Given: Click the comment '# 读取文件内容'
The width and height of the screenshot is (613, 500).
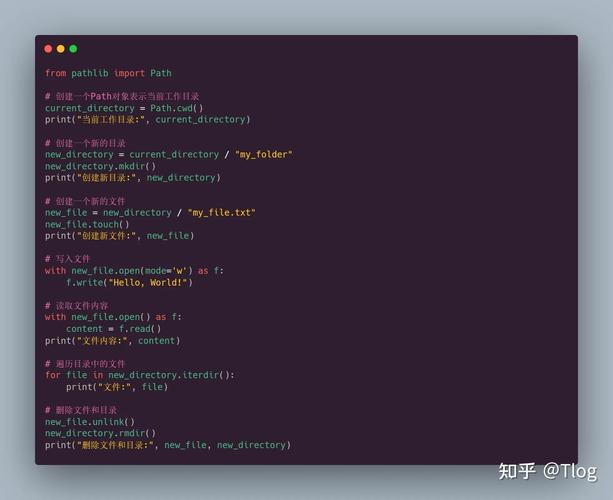Looking at the screenshot, I should [77, 305].
